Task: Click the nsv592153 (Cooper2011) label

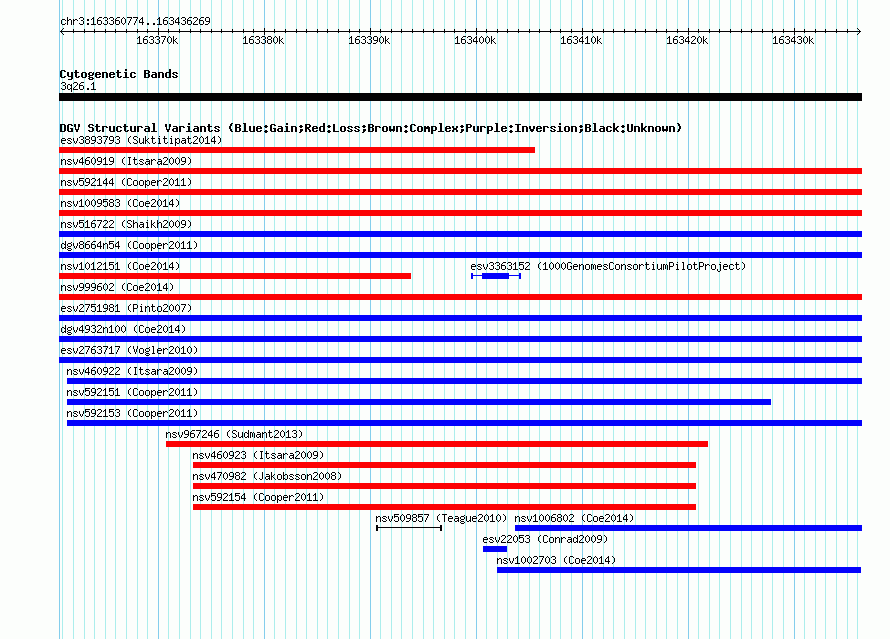Action: pos(132,413)
